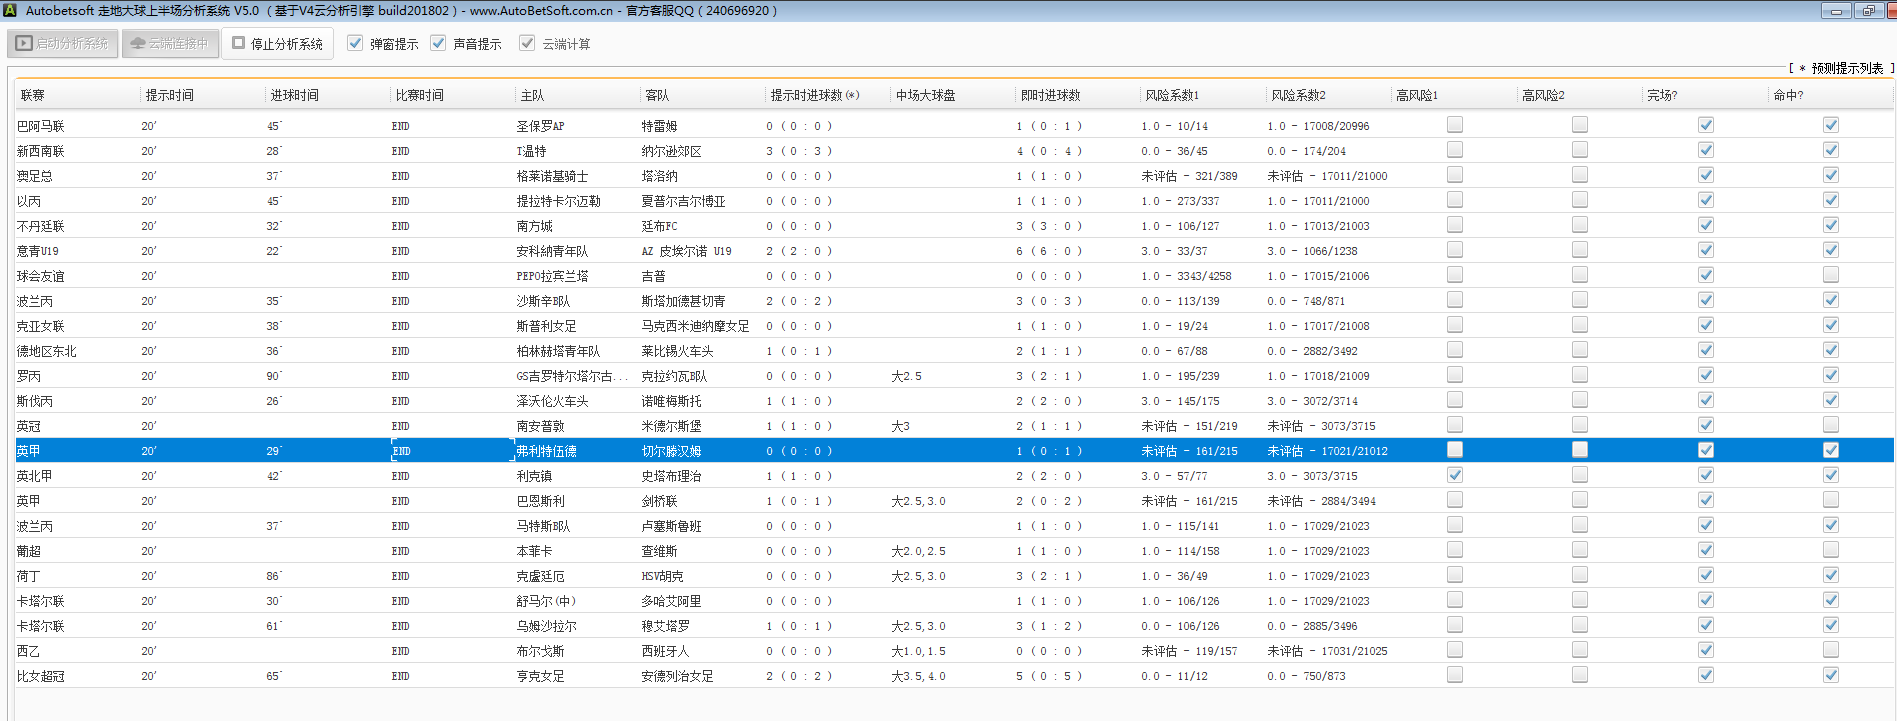Click the 中场大球盘 column header
Image resolution: width=1897 pixels, height=721 pixels.
925,95
